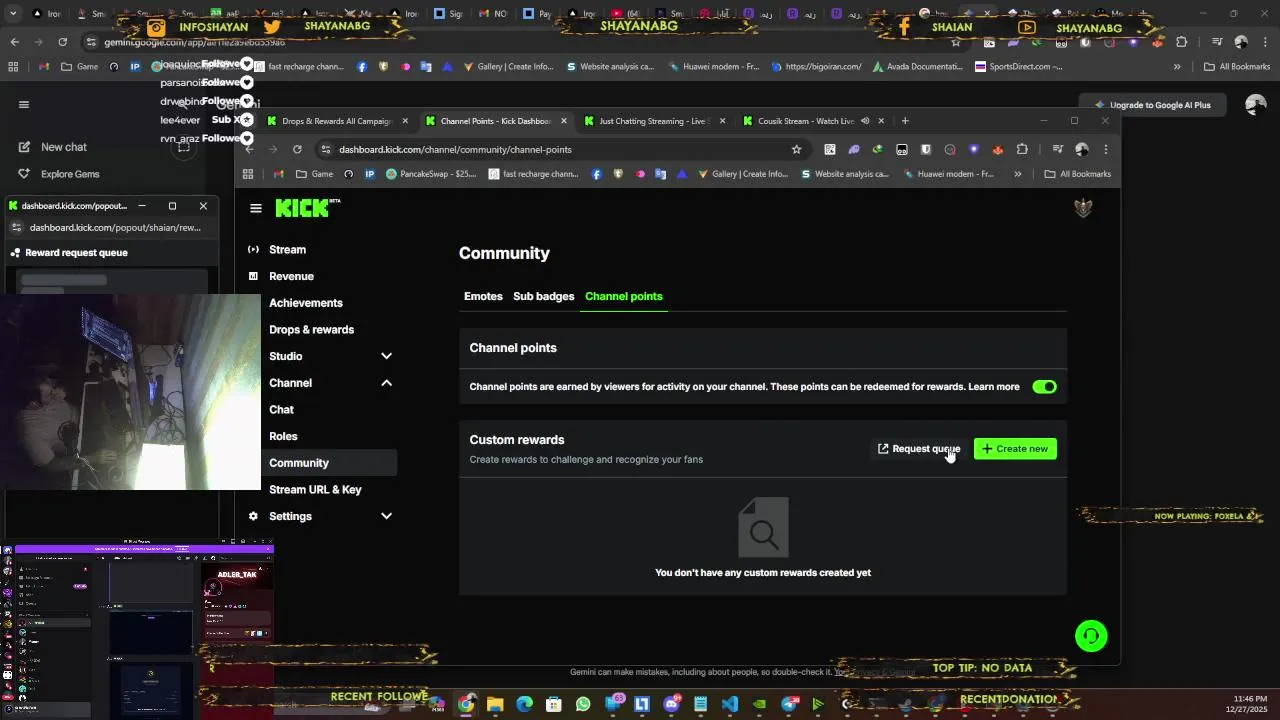Open Visual Studio Code from the taskbar
1280x720 pixels.
pos(730,704)
